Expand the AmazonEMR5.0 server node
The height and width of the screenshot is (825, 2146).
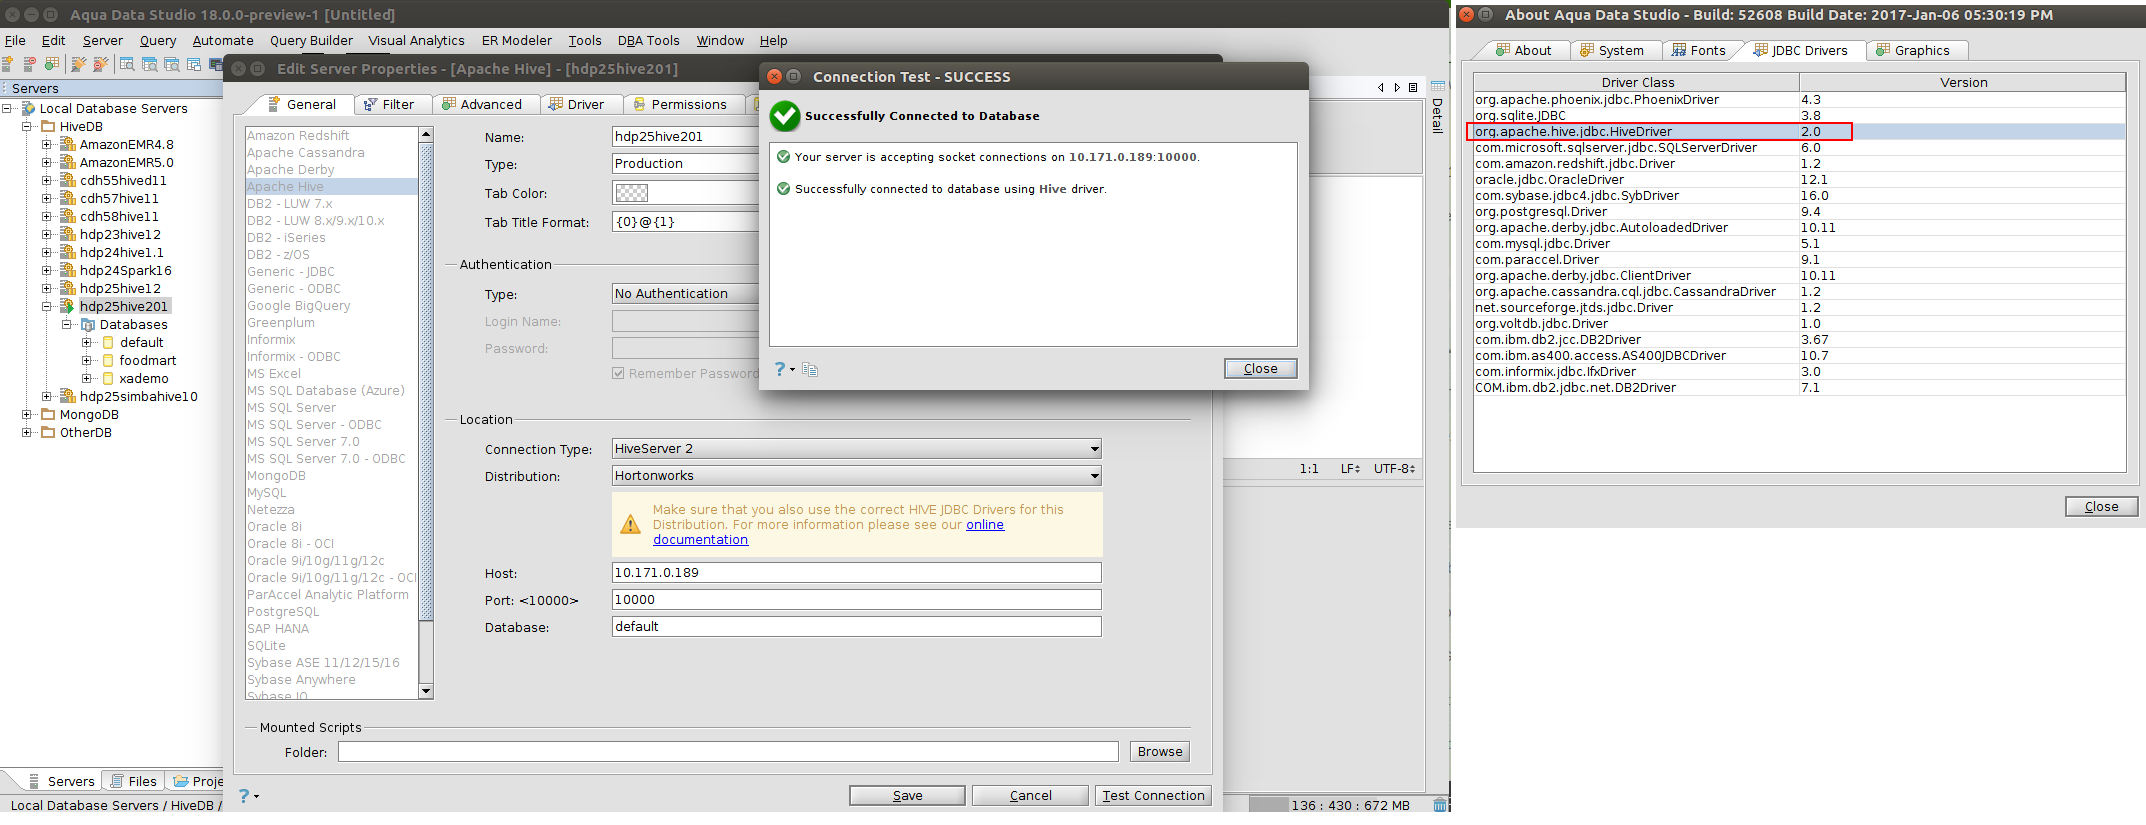coord(47,162)
